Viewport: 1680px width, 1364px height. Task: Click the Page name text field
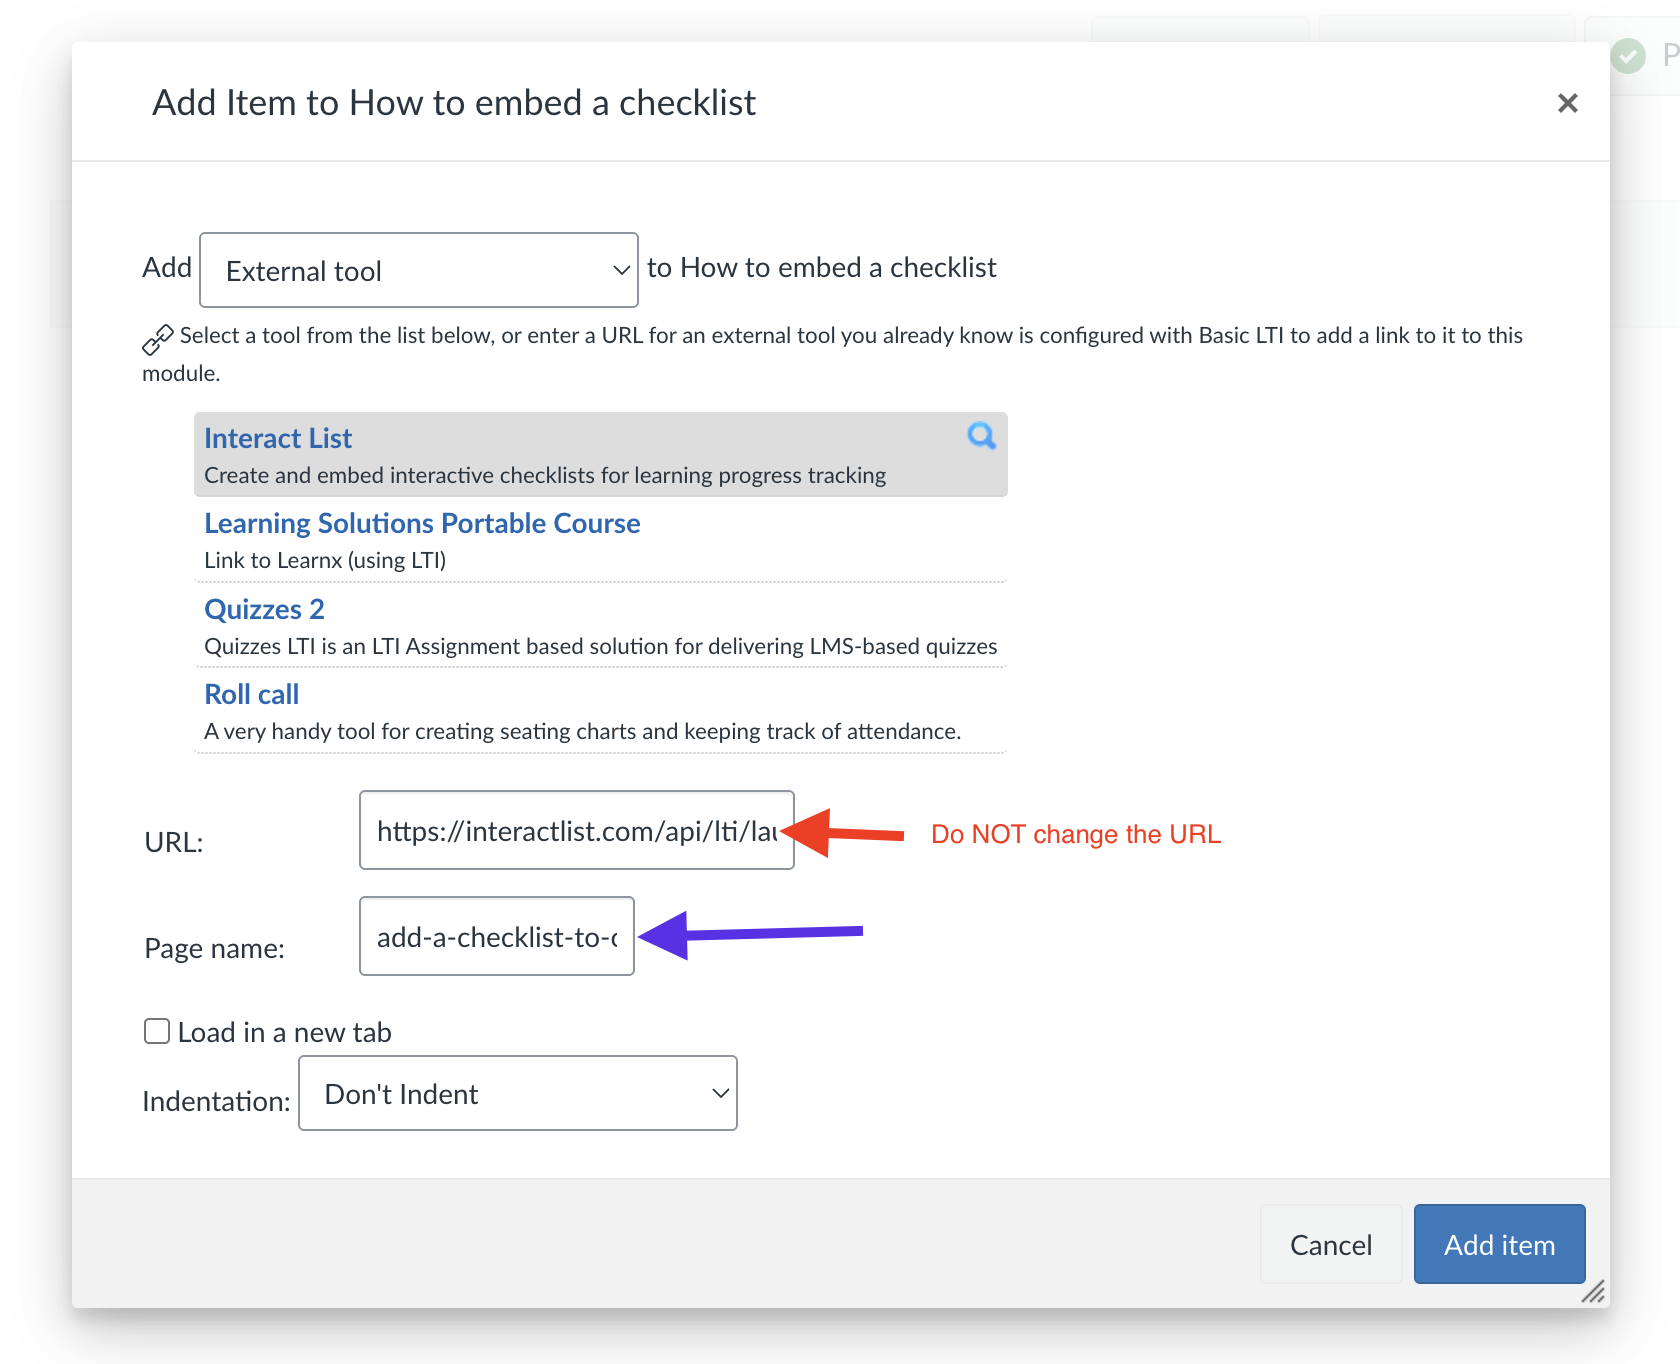click(497, 936)
